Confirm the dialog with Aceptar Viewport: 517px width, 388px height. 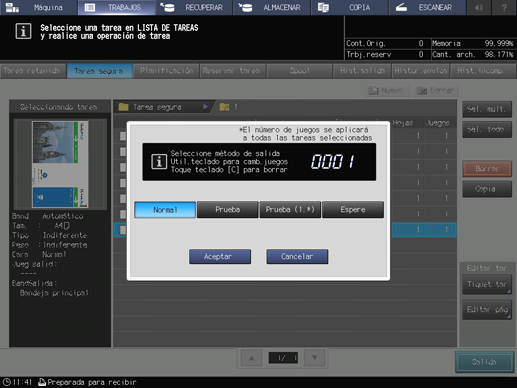pyautogui.click(x=220, y=256)
